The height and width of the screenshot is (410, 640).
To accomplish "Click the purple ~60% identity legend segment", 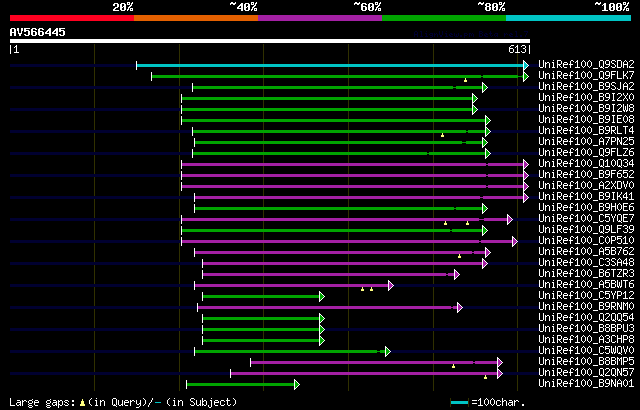I will [320, 18].
